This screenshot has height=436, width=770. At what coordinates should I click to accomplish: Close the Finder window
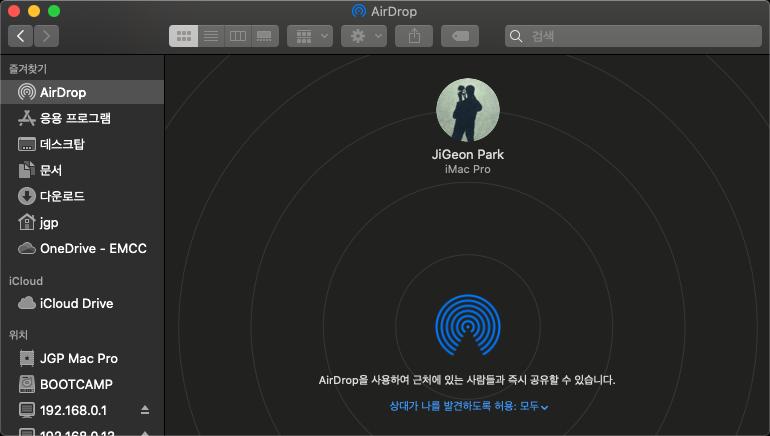[x=14, y=11]
